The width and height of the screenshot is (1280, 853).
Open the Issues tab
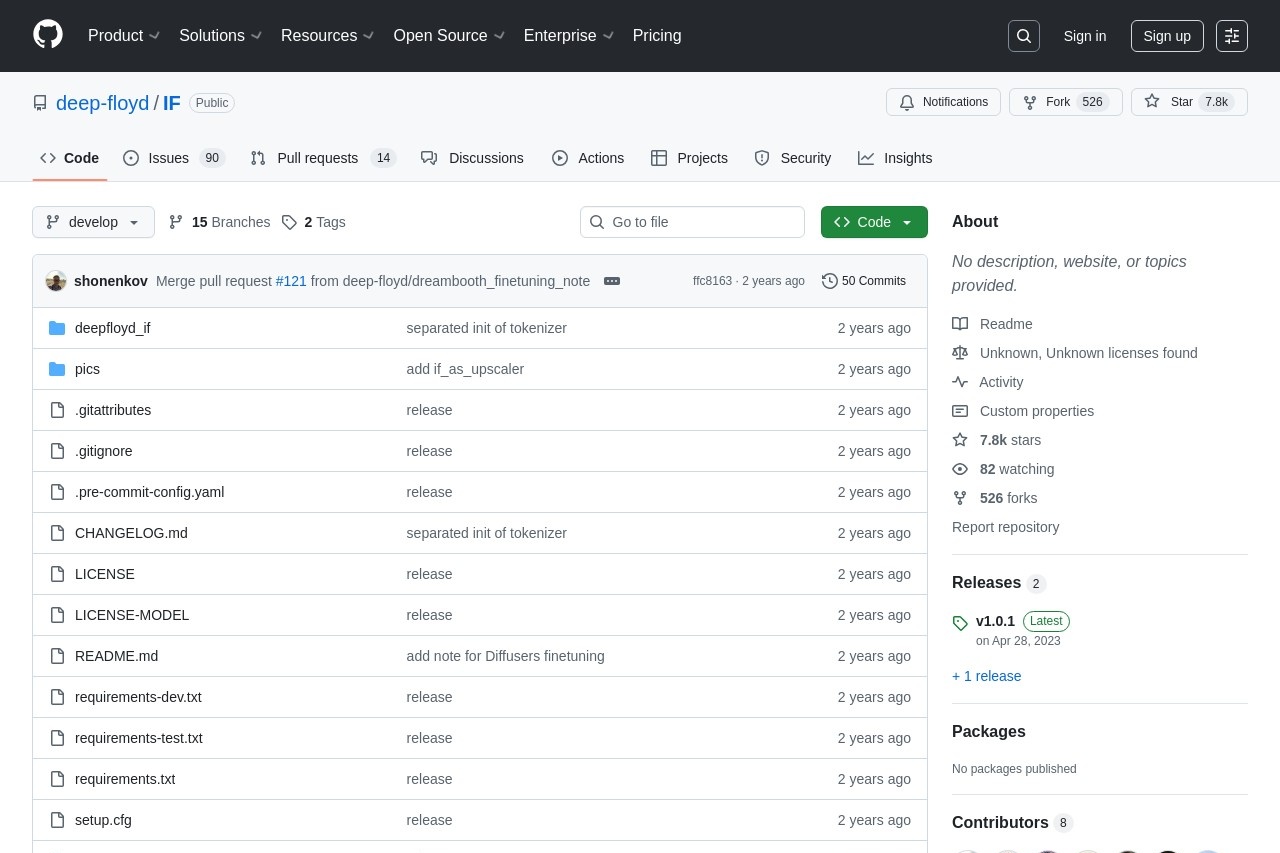[x=174, y=158]
